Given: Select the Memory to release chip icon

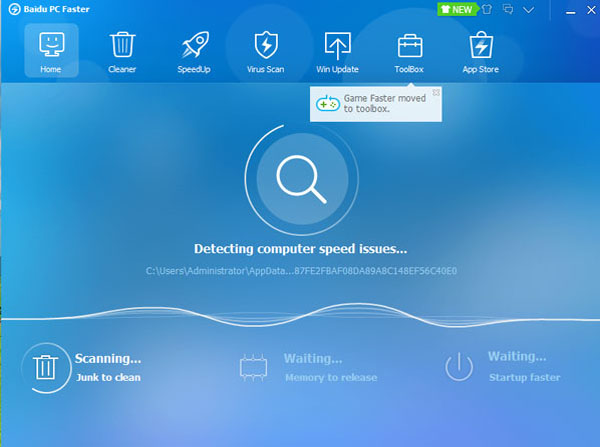Looking at the screenshot, I should pyautogui.click(x=254, y=367).
